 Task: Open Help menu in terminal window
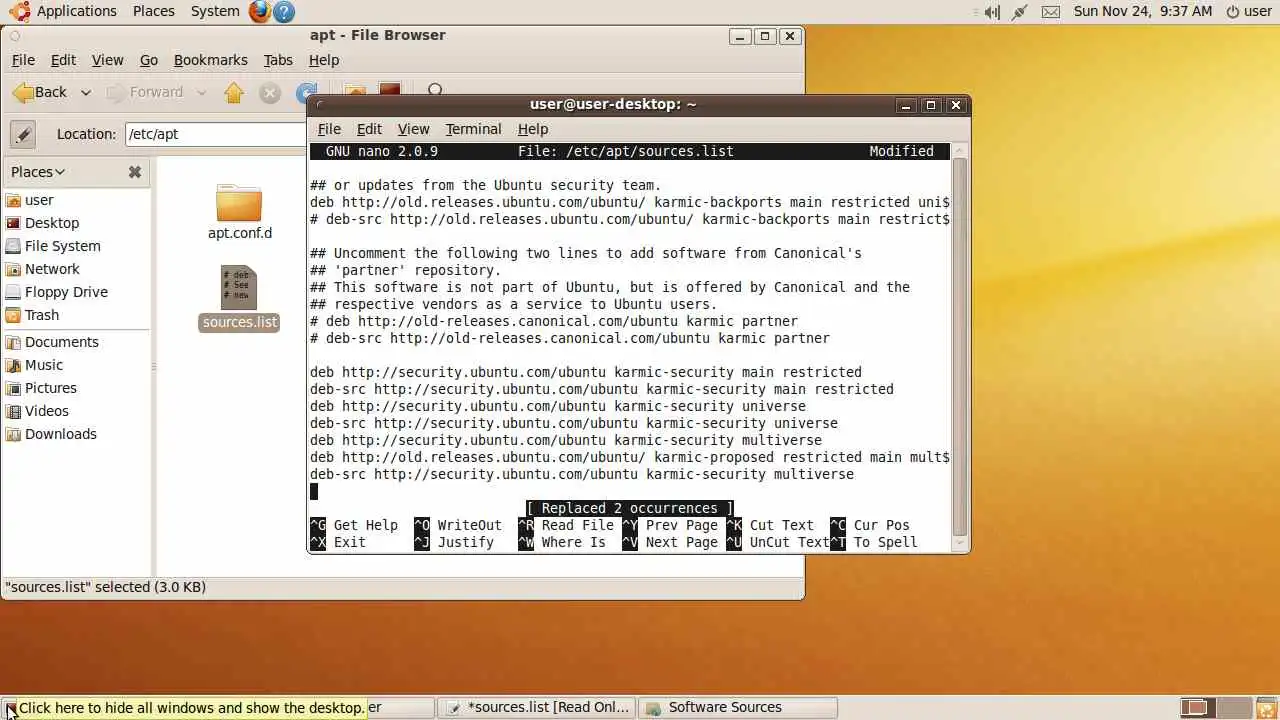(x=533, y=129)
